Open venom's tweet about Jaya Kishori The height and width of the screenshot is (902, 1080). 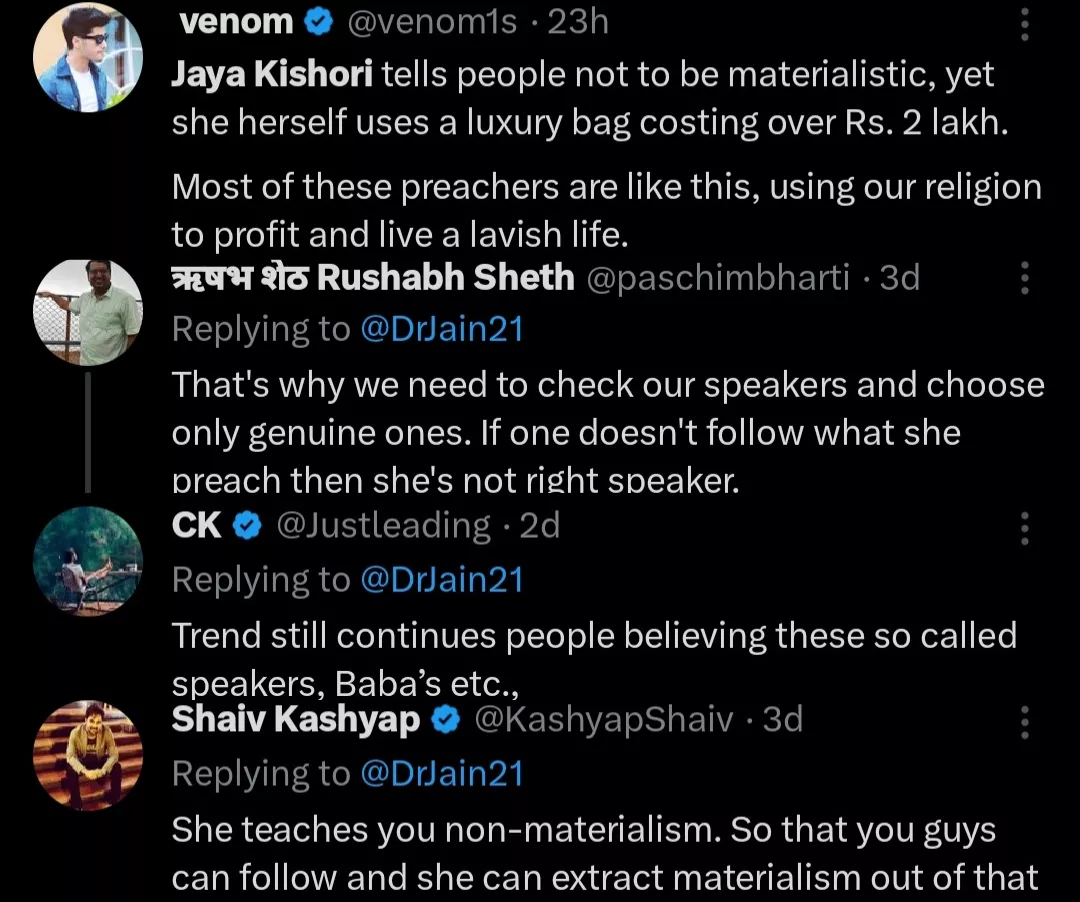pyautogui.click(x=600, y=150)
